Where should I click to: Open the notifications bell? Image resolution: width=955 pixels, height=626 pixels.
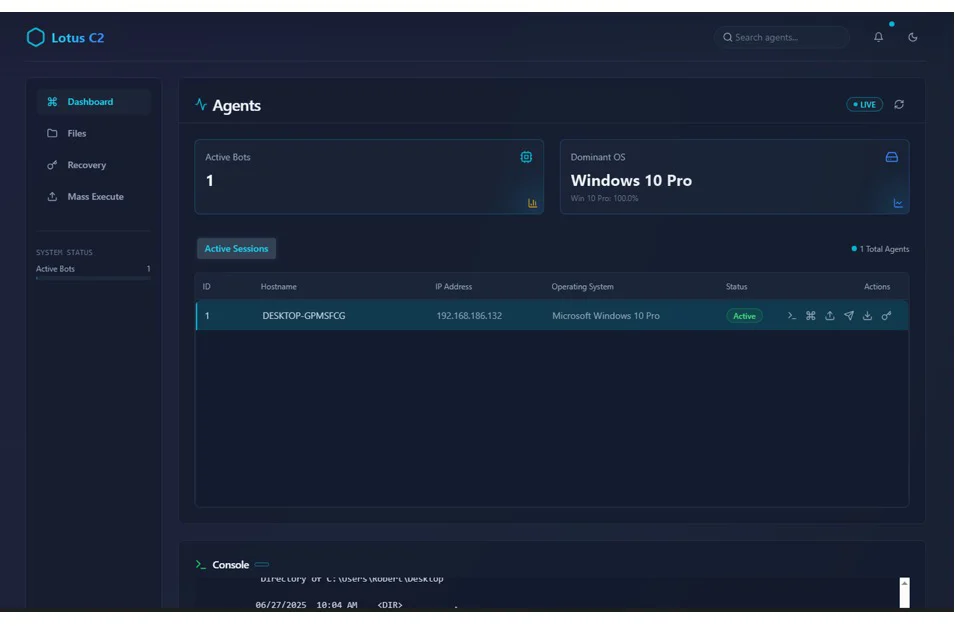tap(878, 37)
